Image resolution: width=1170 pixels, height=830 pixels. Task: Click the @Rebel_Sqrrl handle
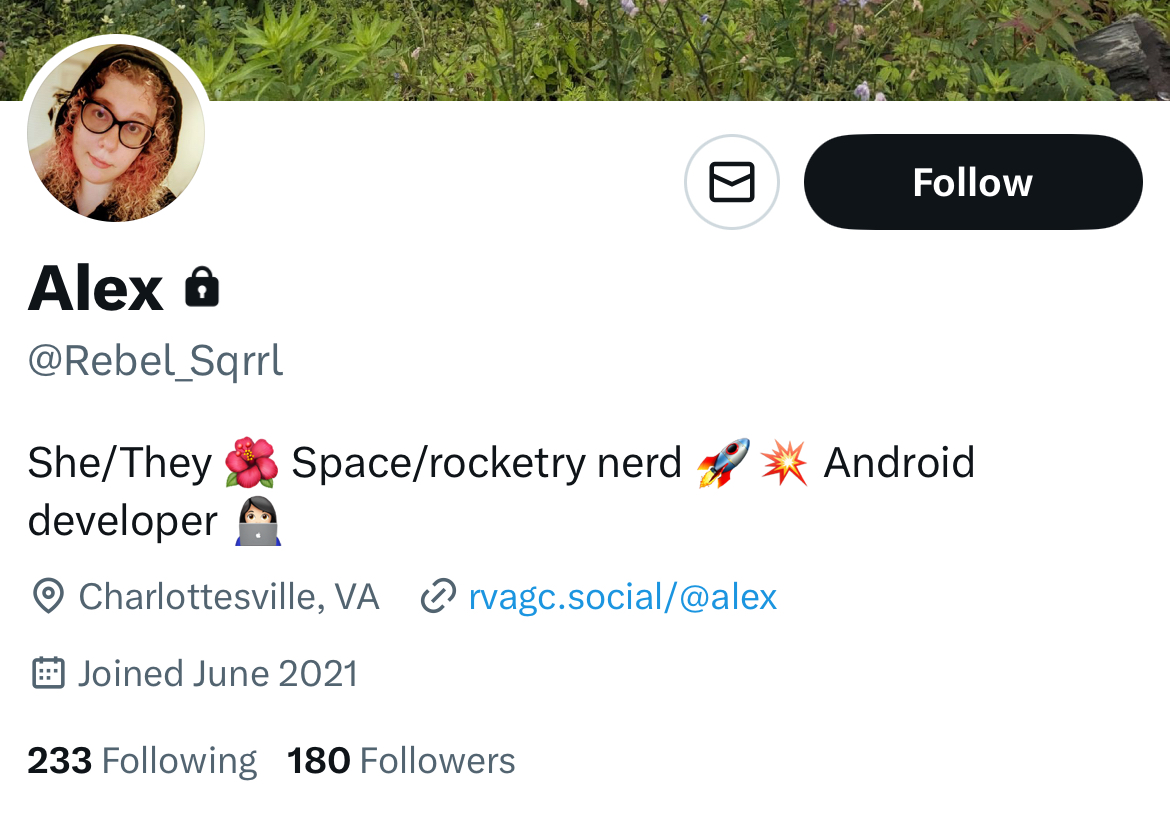point(156,361)
